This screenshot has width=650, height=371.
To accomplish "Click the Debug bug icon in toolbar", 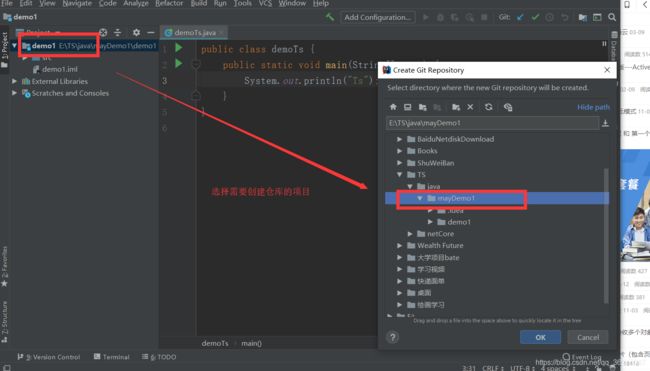I will 440,17.
